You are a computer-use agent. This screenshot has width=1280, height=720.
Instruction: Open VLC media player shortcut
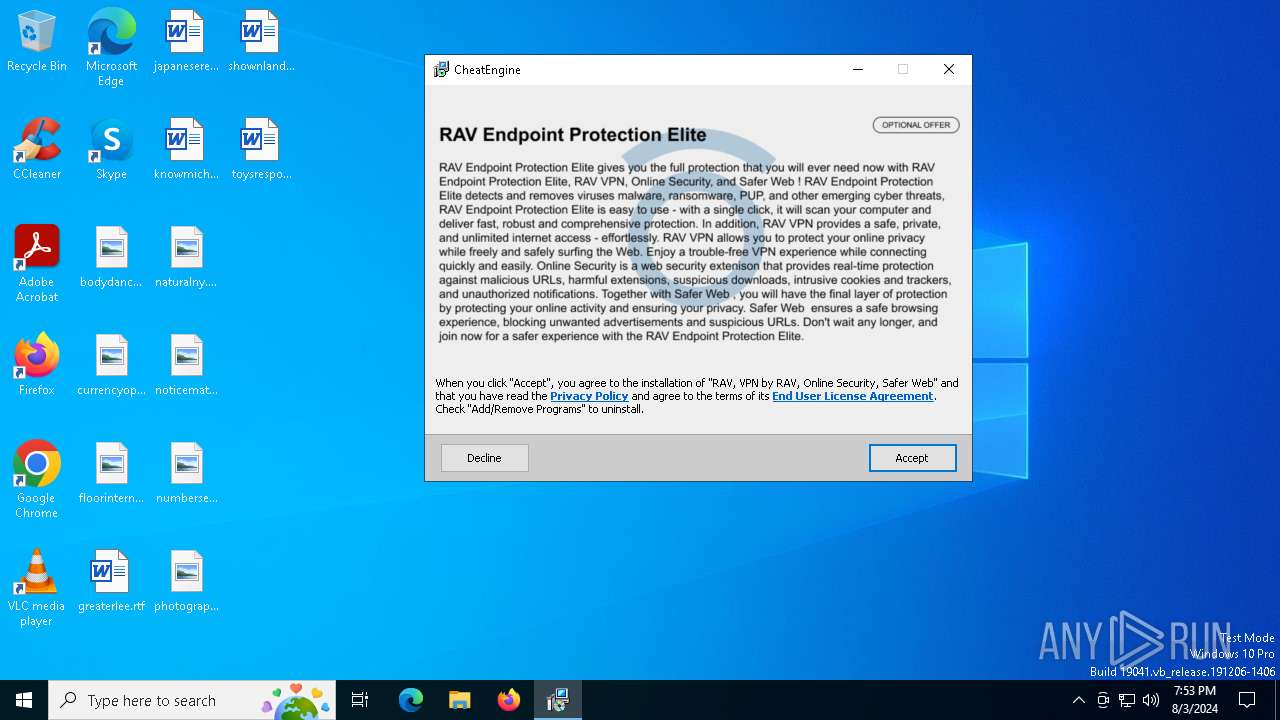click(x=37, y=588)
